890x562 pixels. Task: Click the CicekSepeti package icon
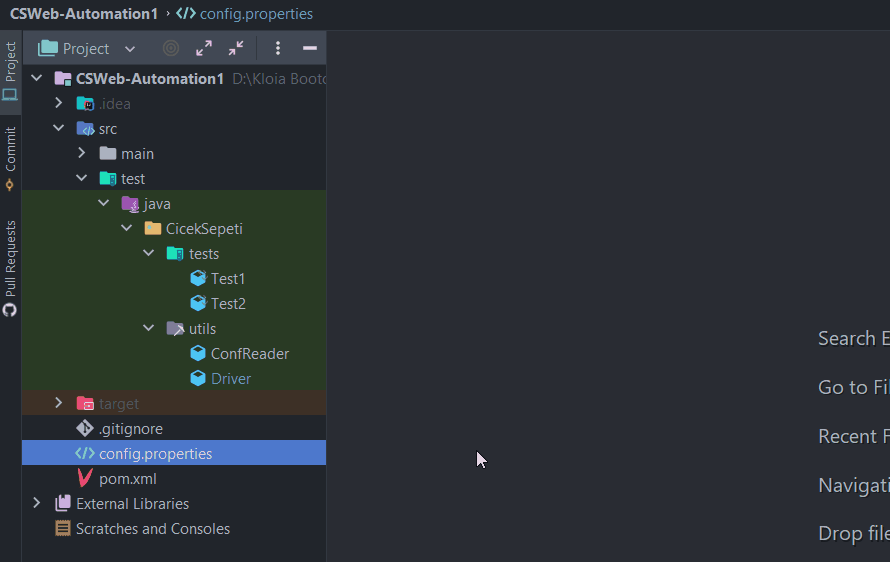(x=153, y=228)
